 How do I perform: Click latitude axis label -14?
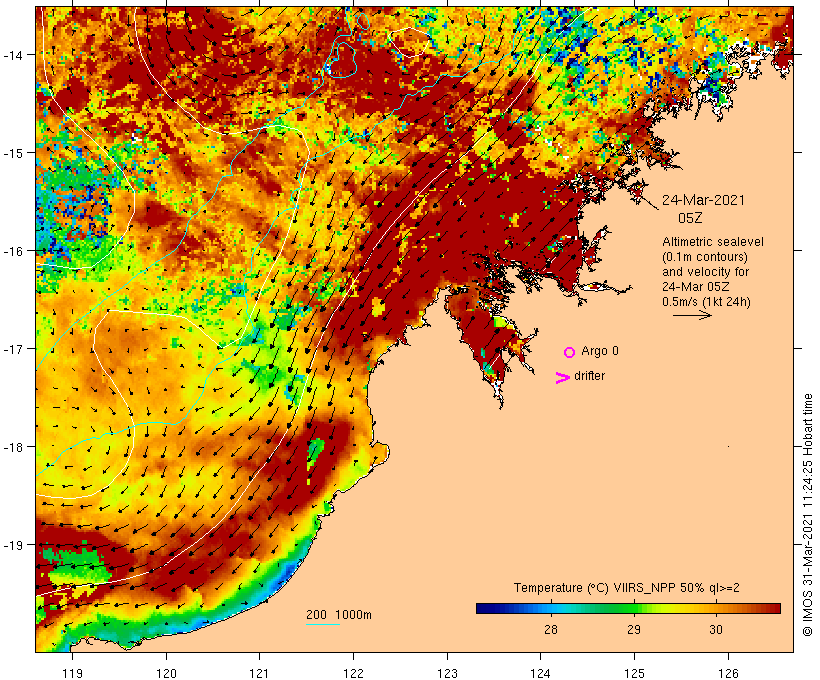pyautogui.click(x=12, y=54)
